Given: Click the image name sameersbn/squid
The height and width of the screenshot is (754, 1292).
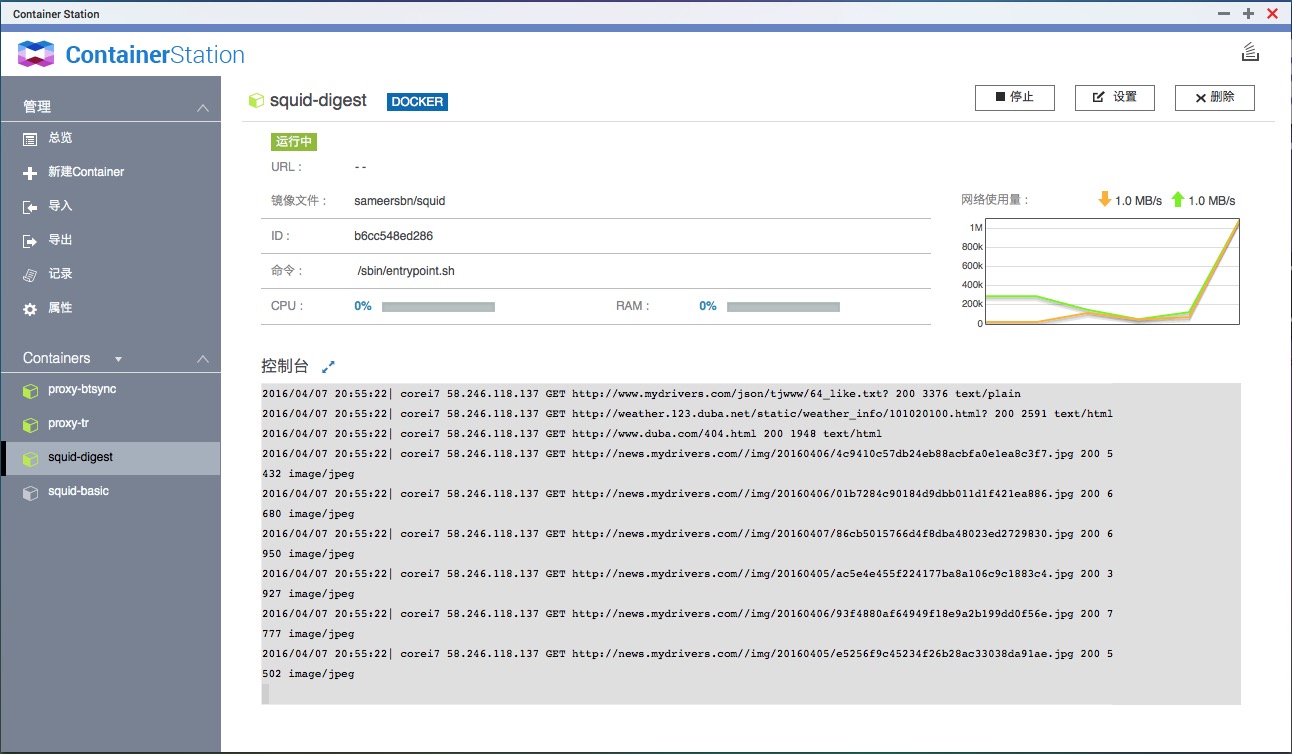Looking at the screenshot, I should (x=400, y=201).
